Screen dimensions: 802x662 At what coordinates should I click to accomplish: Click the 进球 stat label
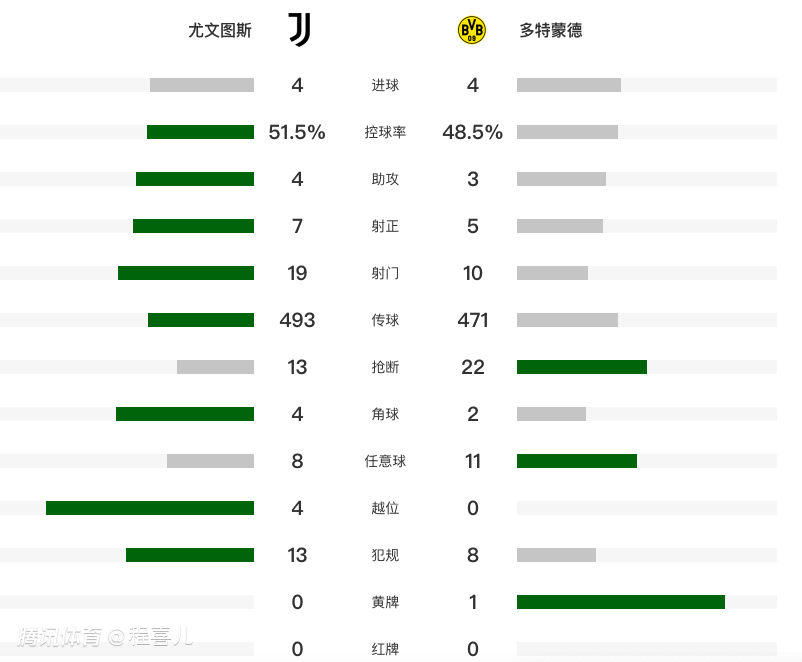(385, 85)
